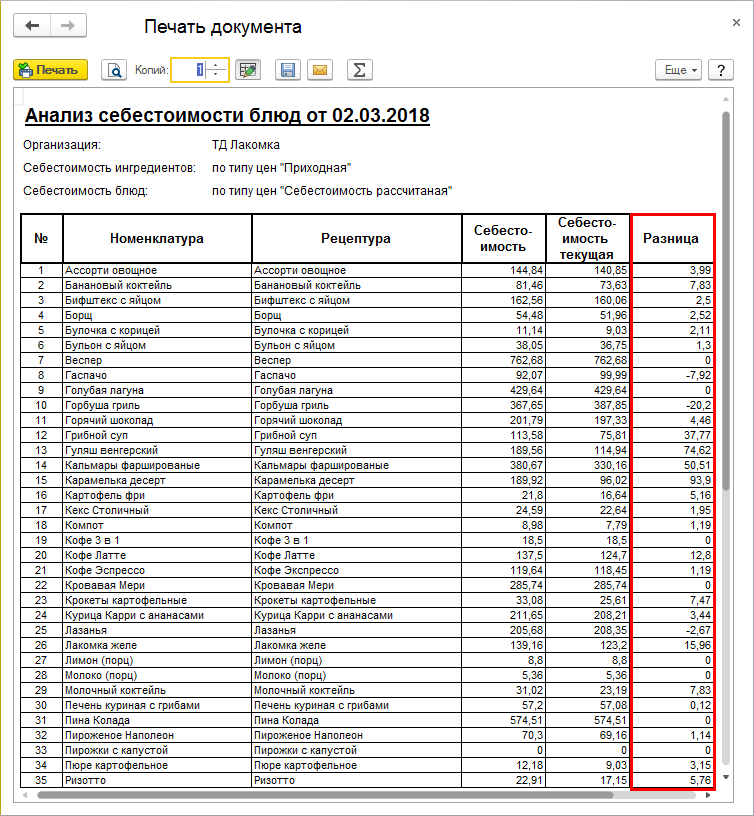The height and width of the screenshot is (816, 754).
Task: Click the forward arrow navigation button
Action: point(67,26)
